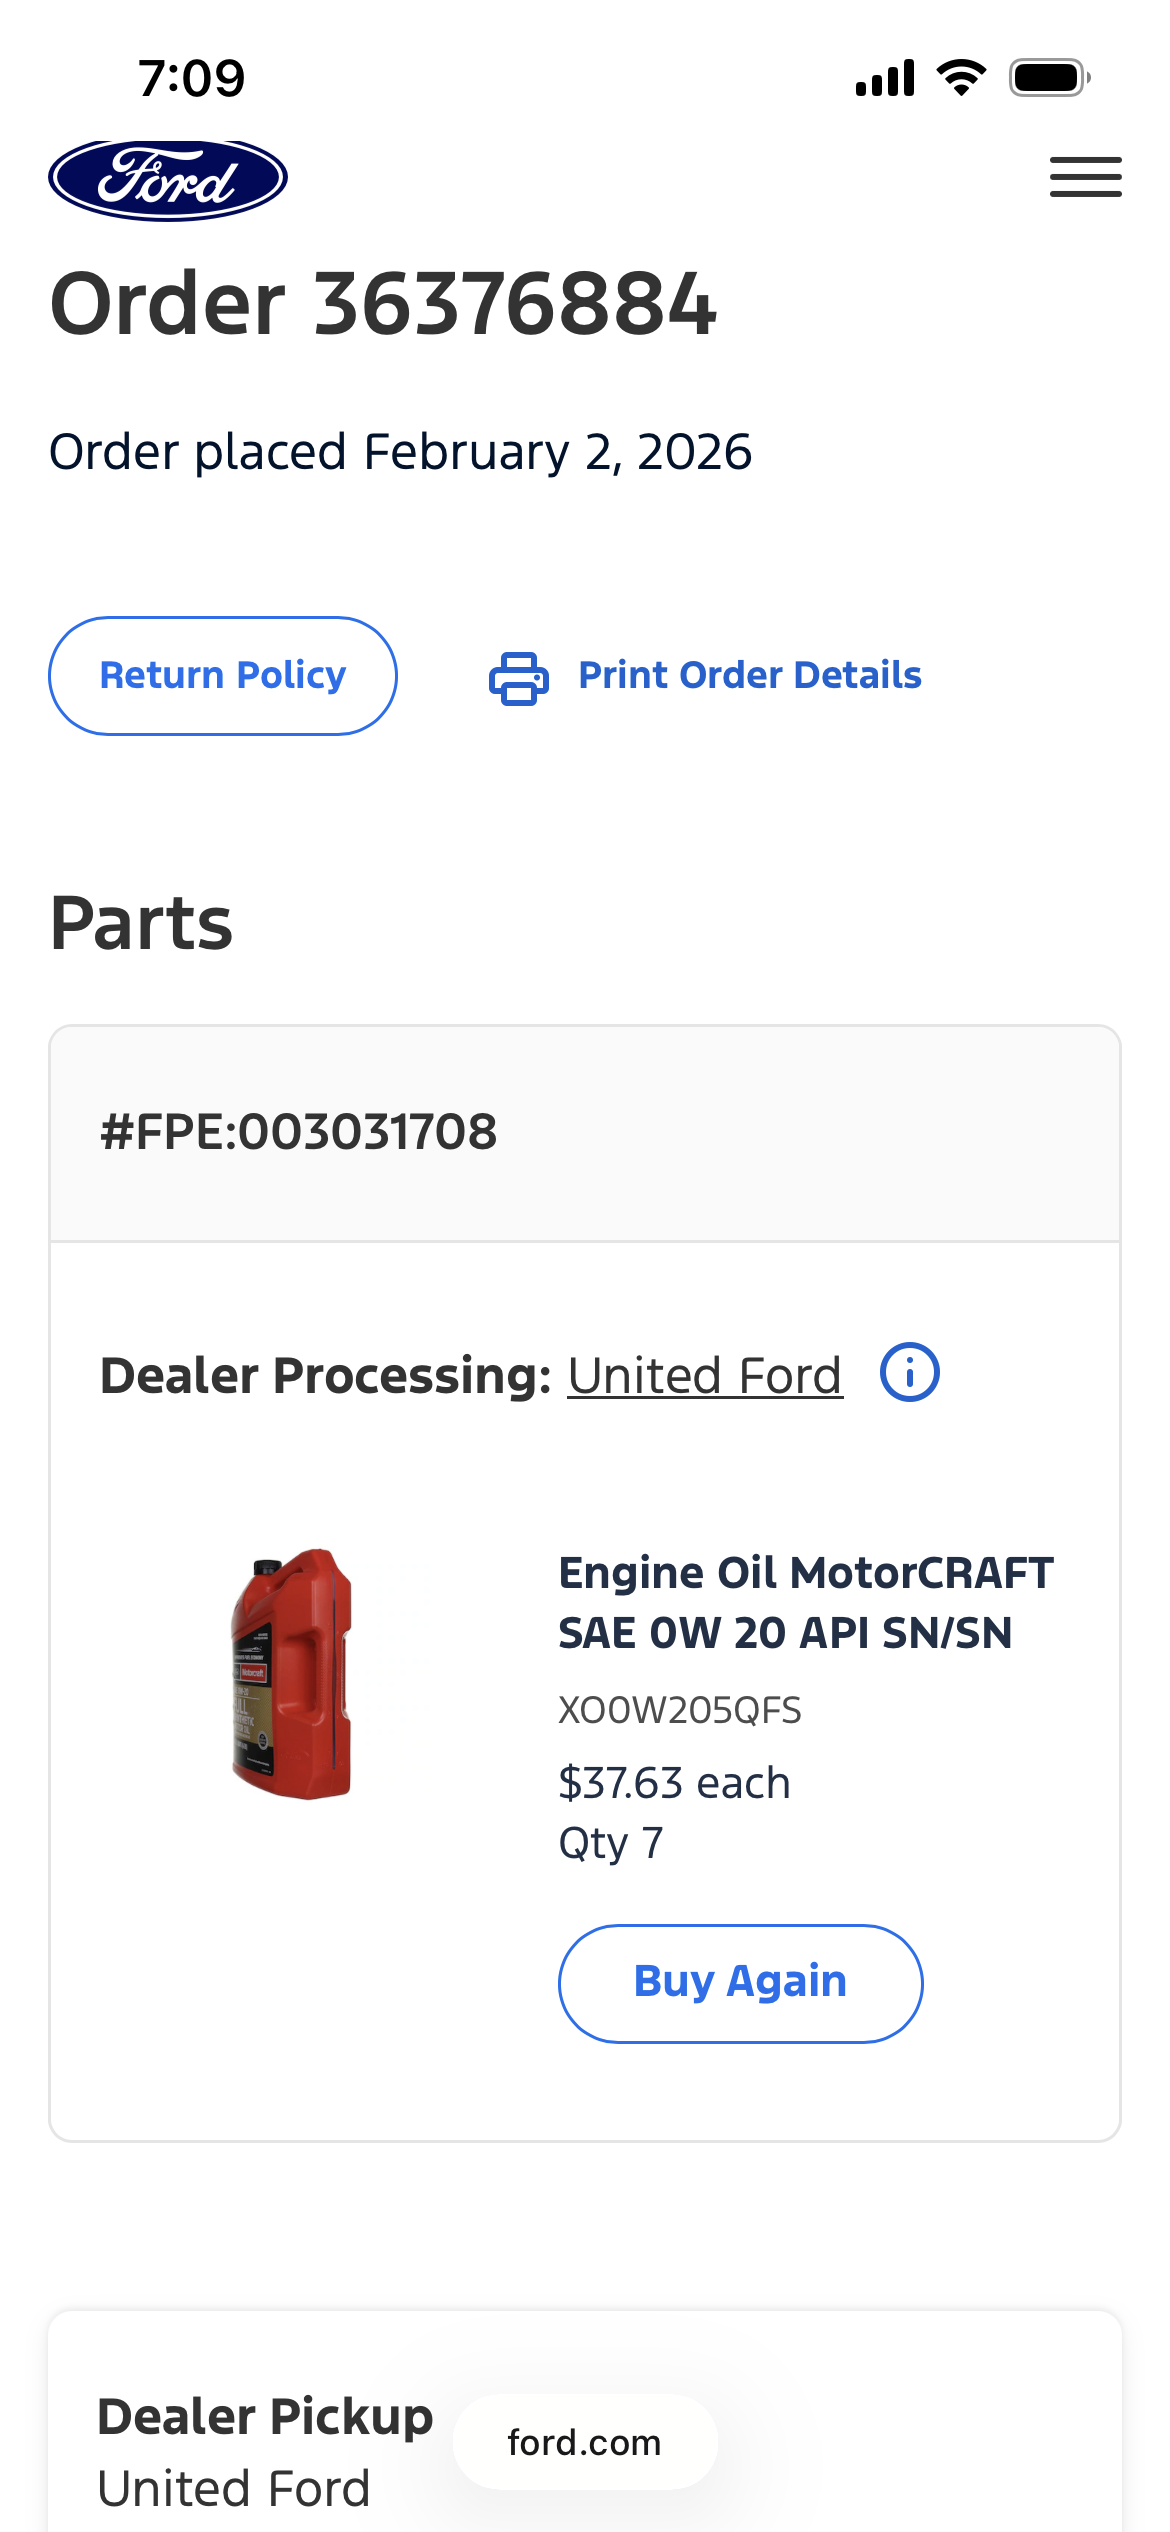Select the Order 36376884 heading
1170x2532 pixels.
pos(383,304)
